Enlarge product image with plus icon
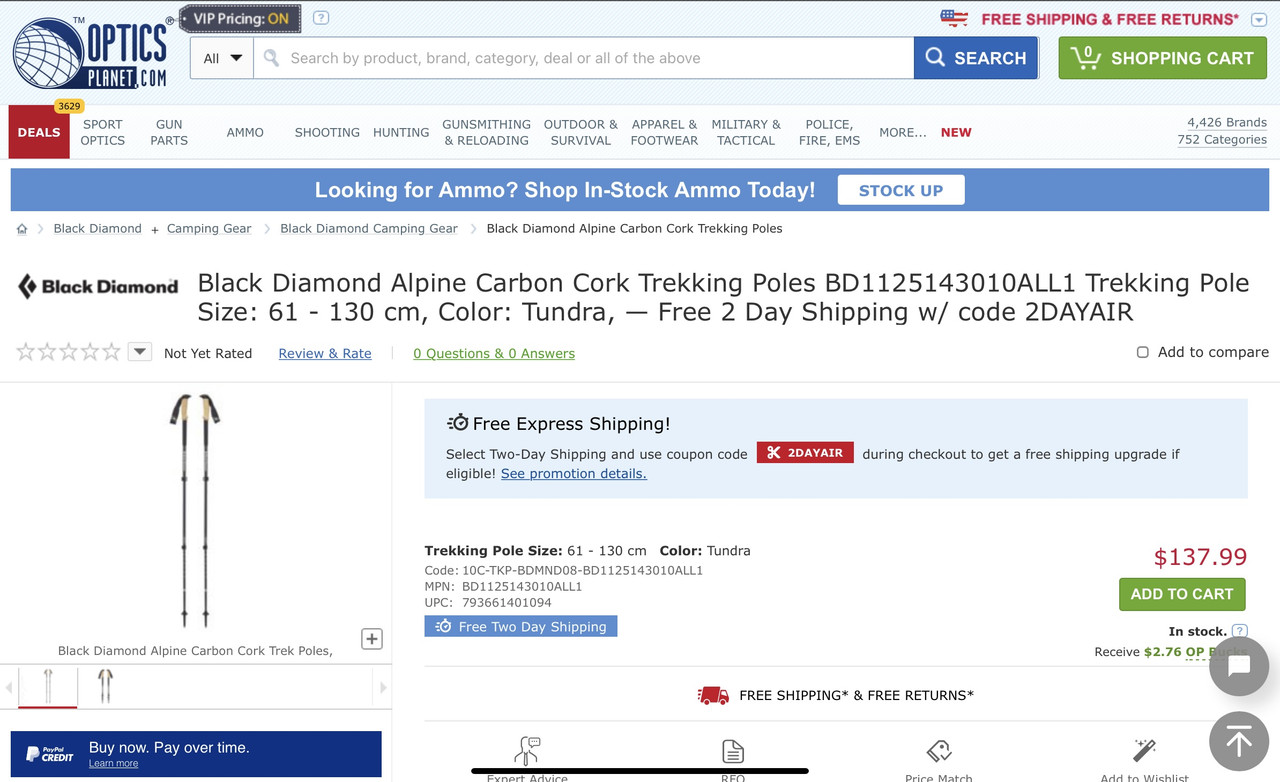The width and height of the screenshot is (1280, 782). point(372,639)
